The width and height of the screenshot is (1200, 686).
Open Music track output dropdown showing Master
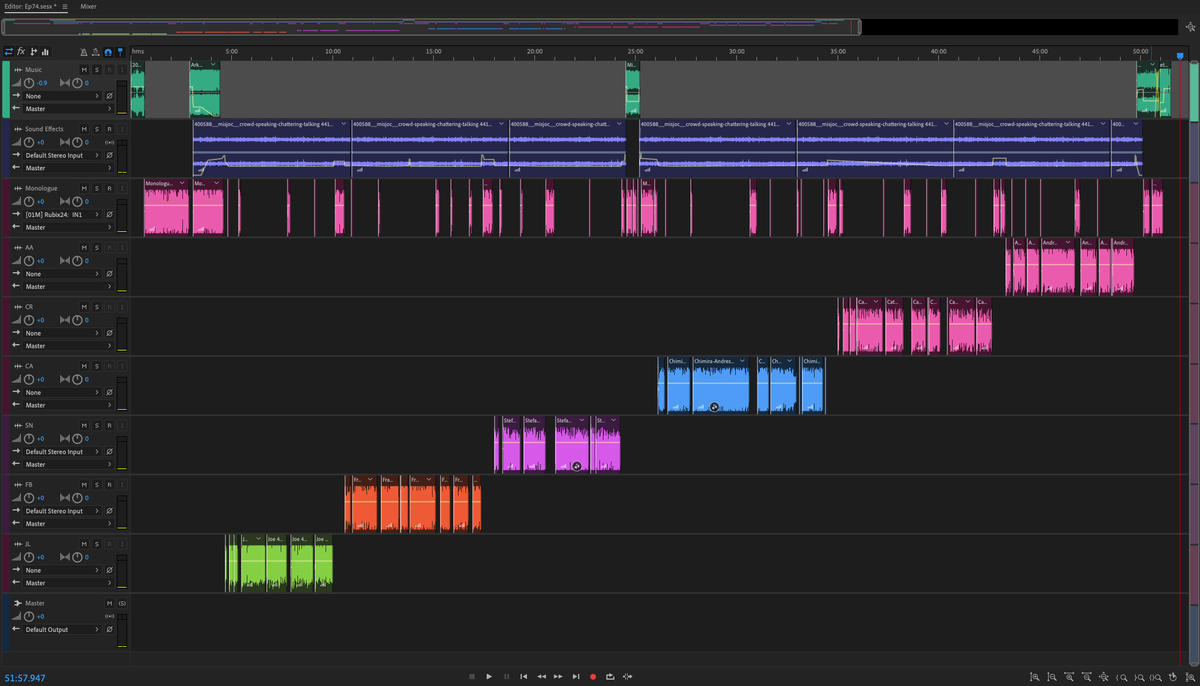tap(68, 108)
